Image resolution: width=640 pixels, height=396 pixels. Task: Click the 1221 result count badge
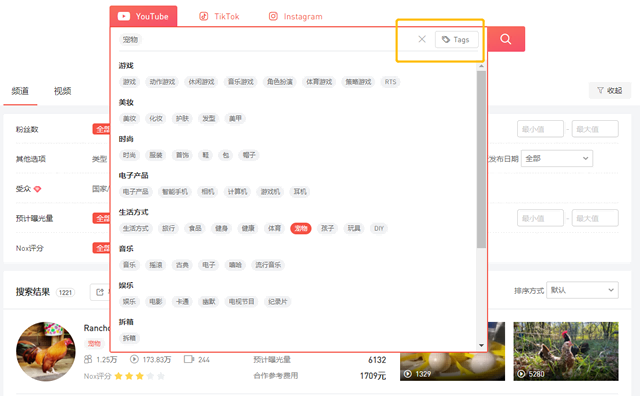click(65, 292)
